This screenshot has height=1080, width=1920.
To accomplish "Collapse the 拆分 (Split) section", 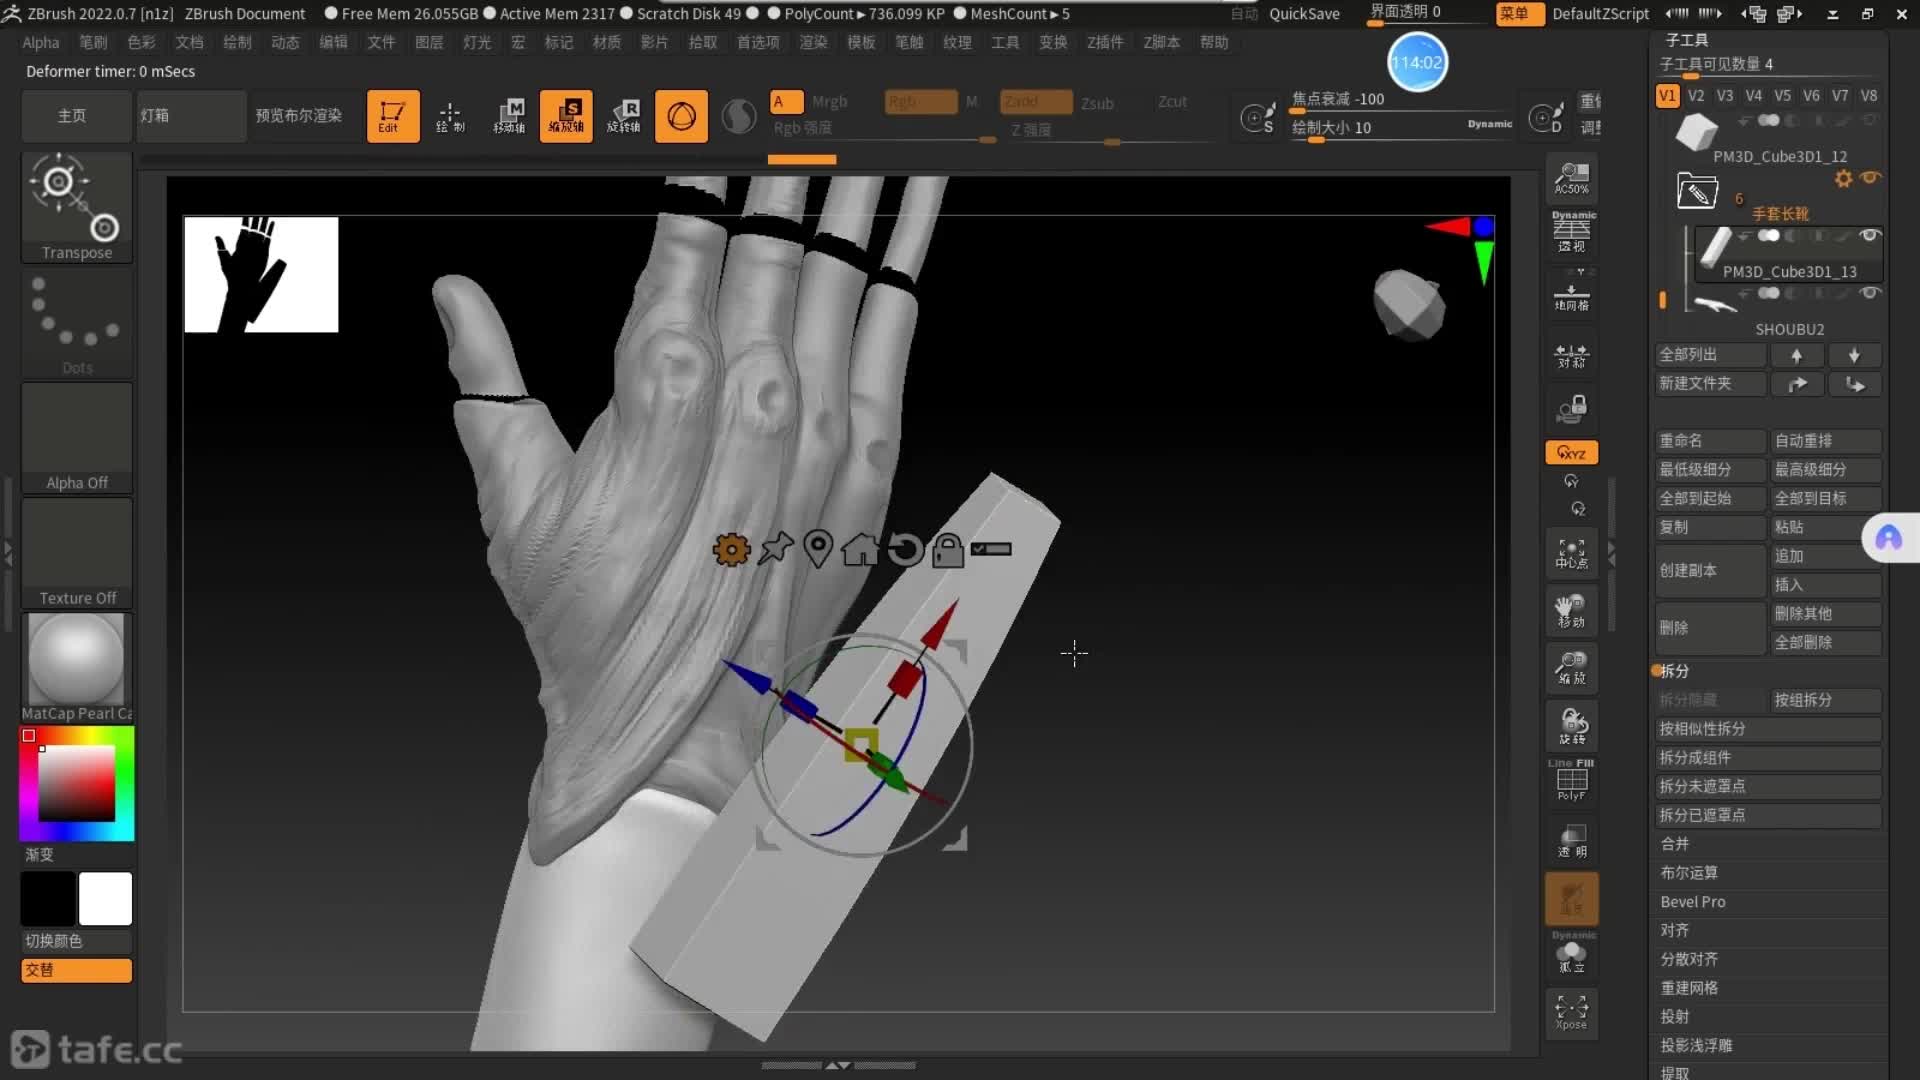I will [1675, 671].
